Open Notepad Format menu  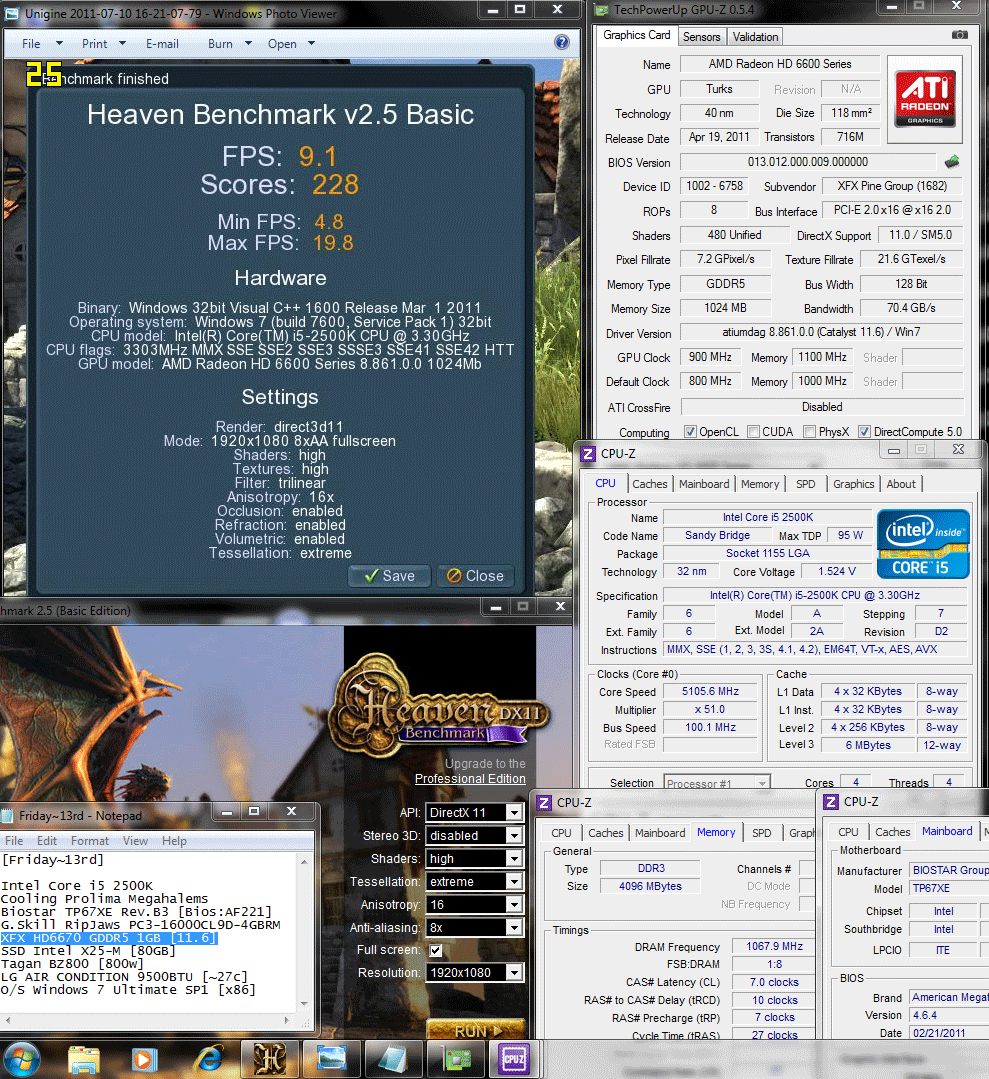[x=89, y=841]
